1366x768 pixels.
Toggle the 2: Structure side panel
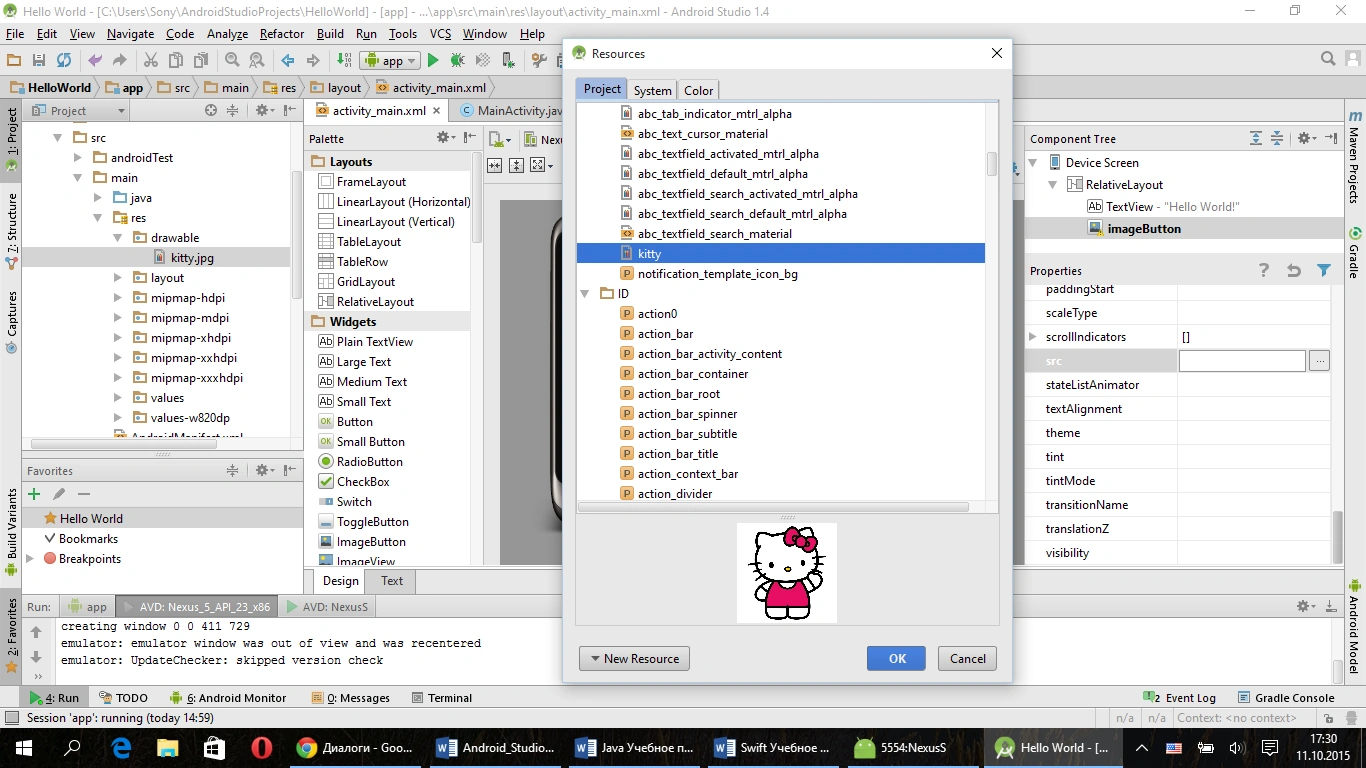click(11, 230)
